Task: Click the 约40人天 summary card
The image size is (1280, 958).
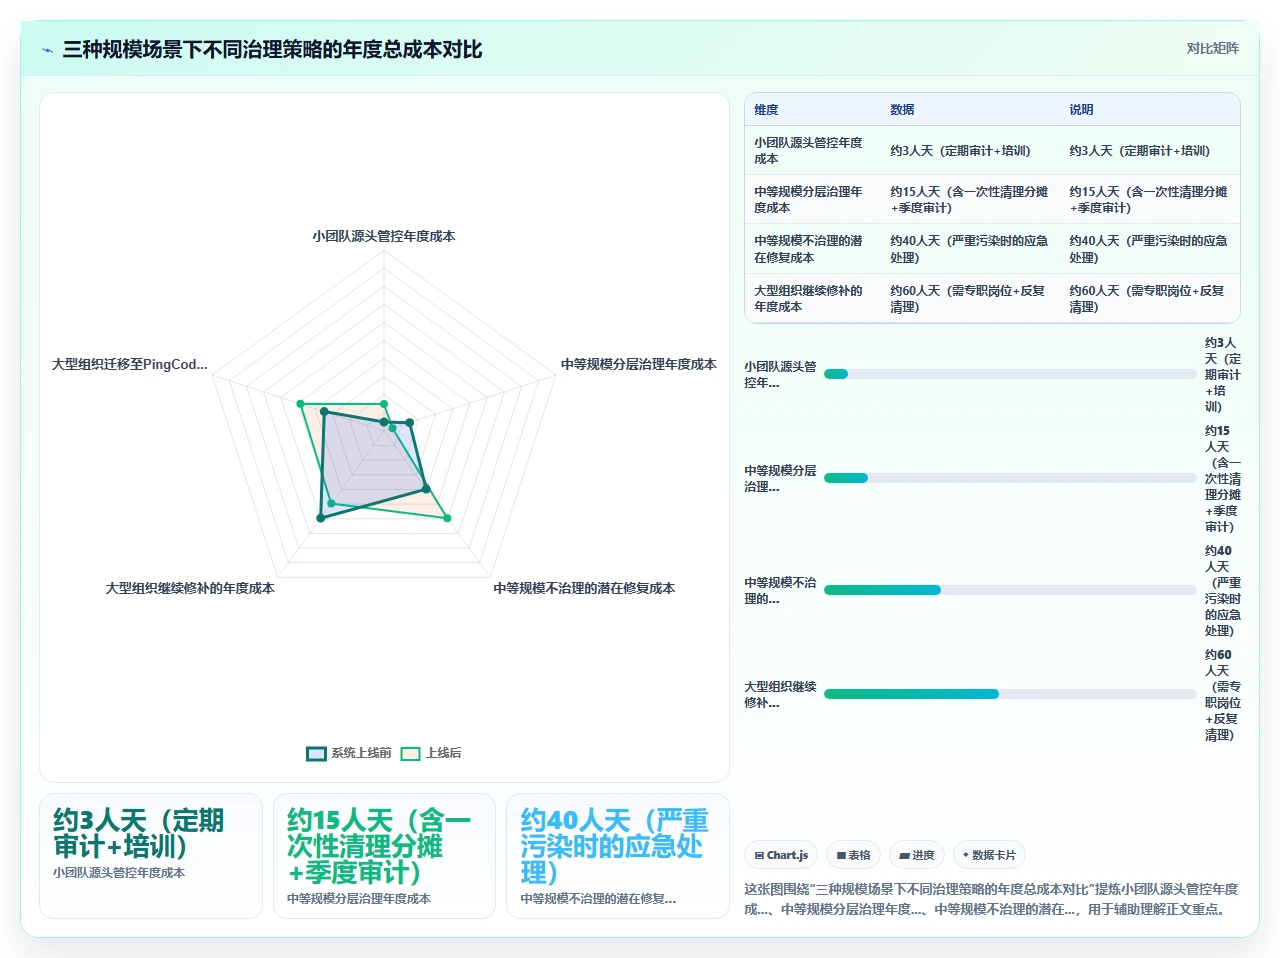Action: pos(618,855)
